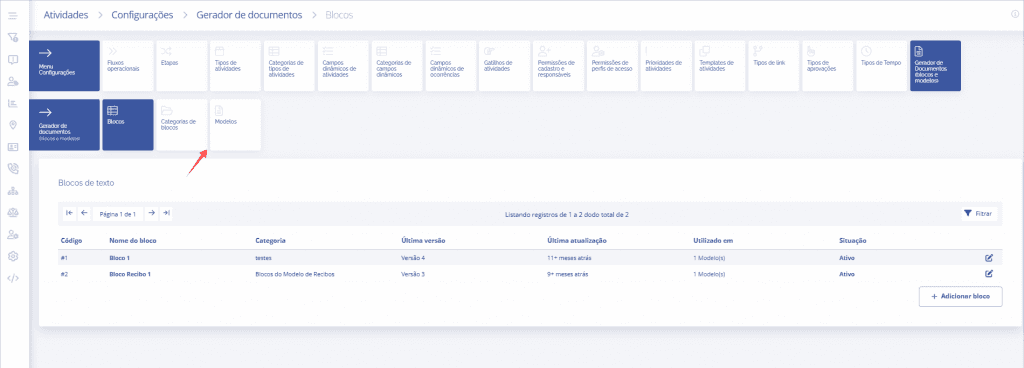Click the Última atualização column header
1024x368 pixels.
(x=577, y=241)
